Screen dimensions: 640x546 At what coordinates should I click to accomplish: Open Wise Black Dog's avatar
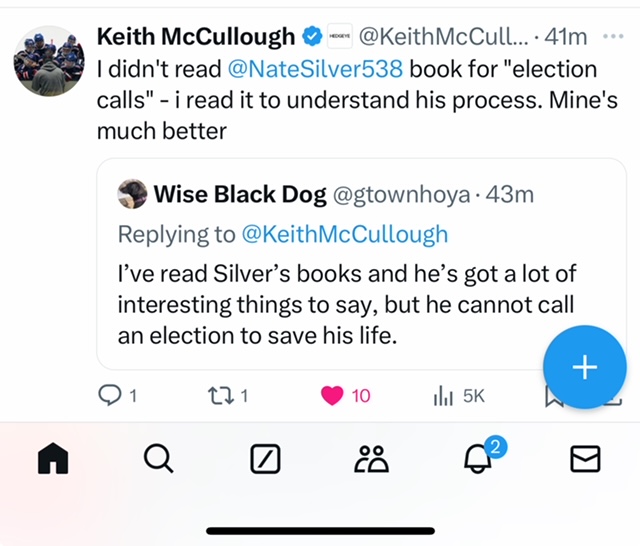(x=132, y=195)
